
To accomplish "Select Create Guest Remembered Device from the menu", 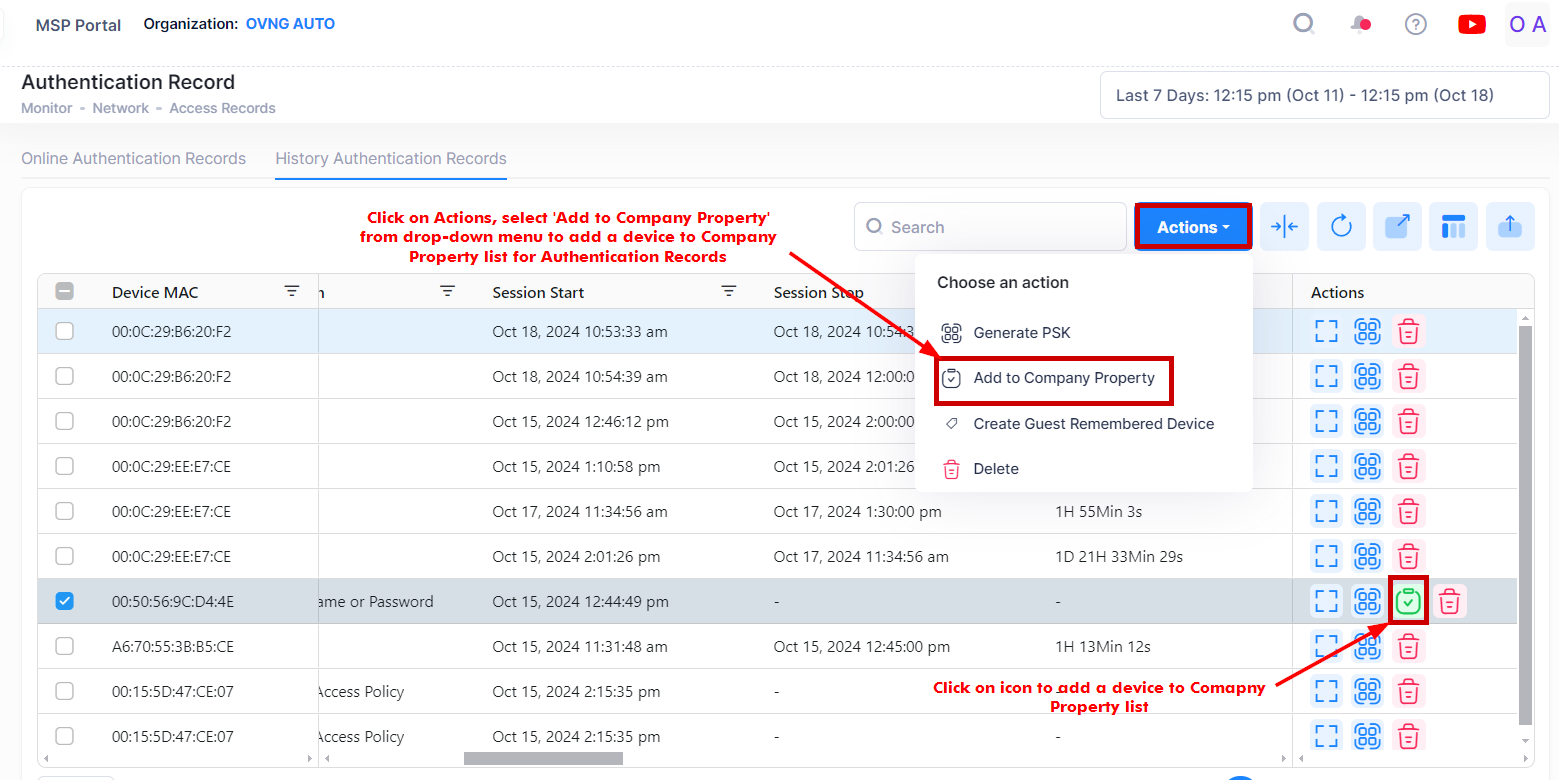I will tap(1094, 423).
